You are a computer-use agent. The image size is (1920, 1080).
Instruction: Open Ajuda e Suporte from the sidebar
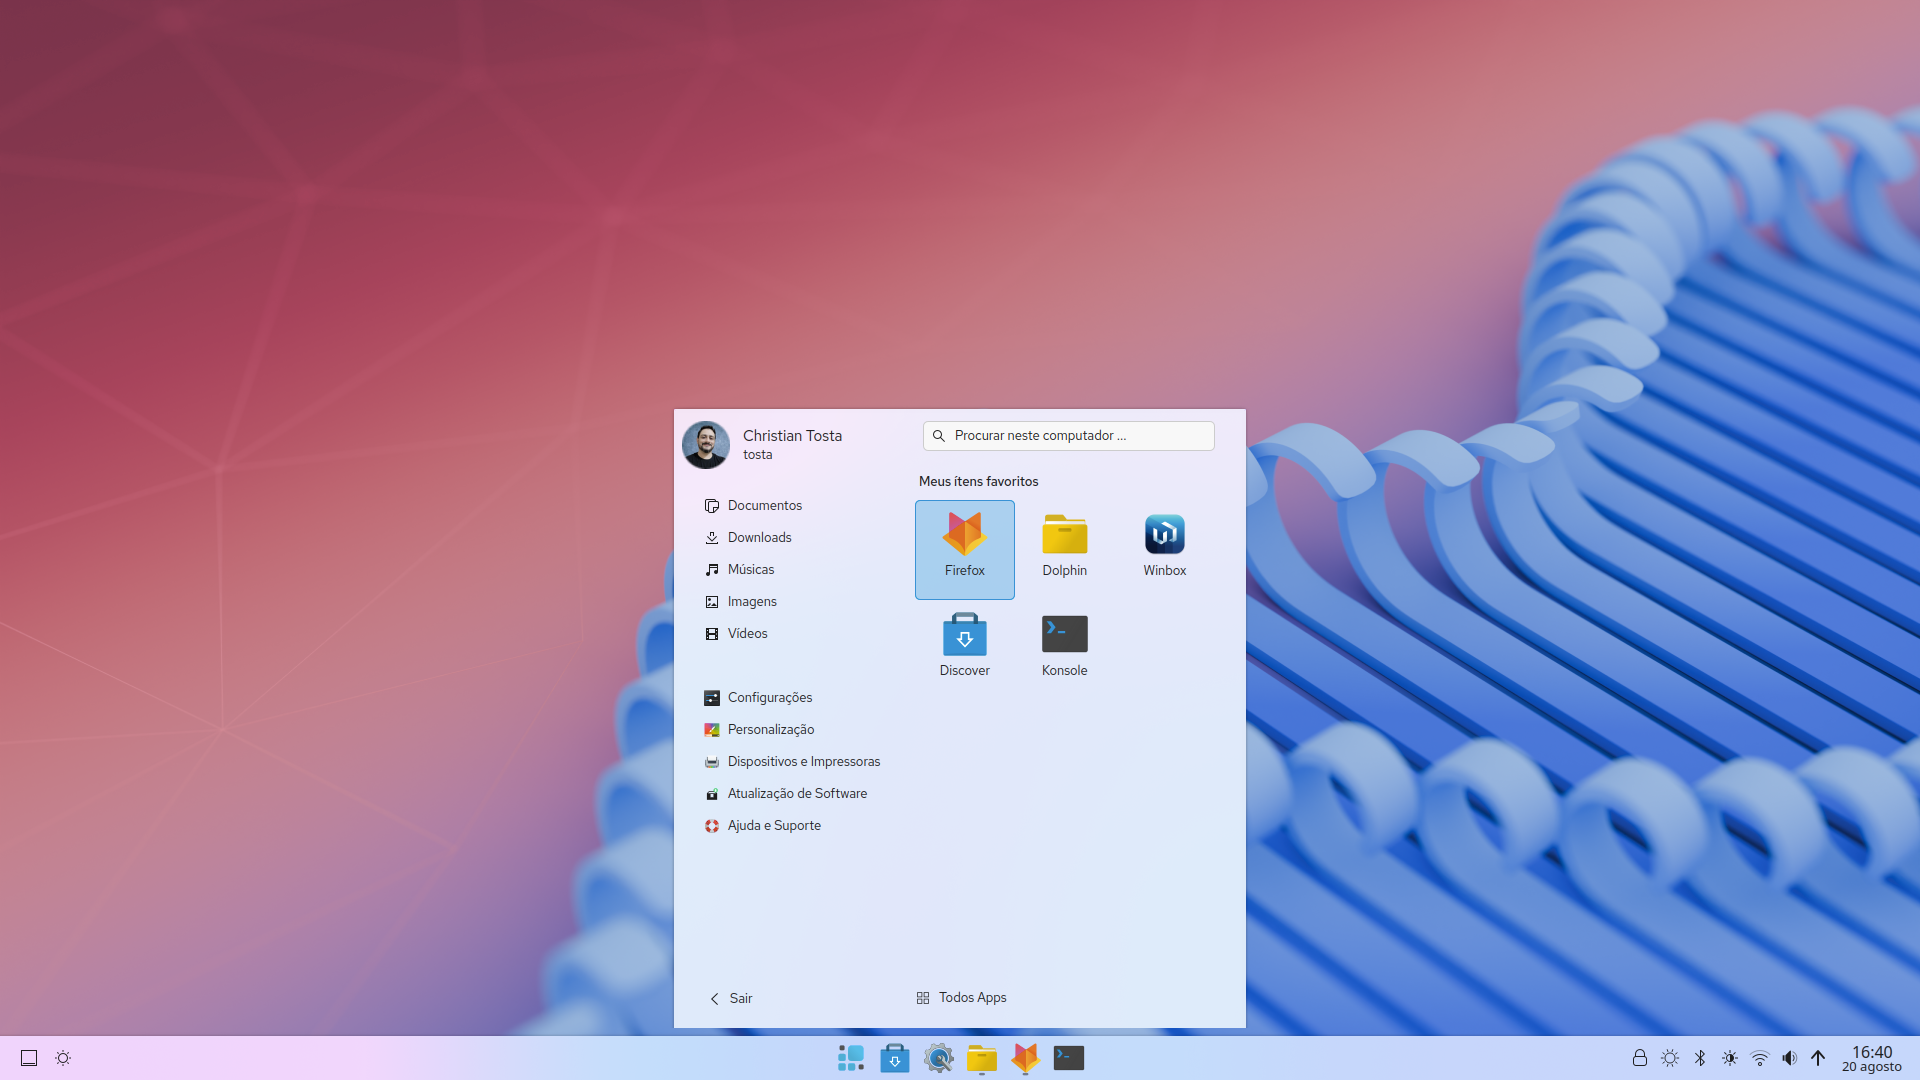point(774,825)
